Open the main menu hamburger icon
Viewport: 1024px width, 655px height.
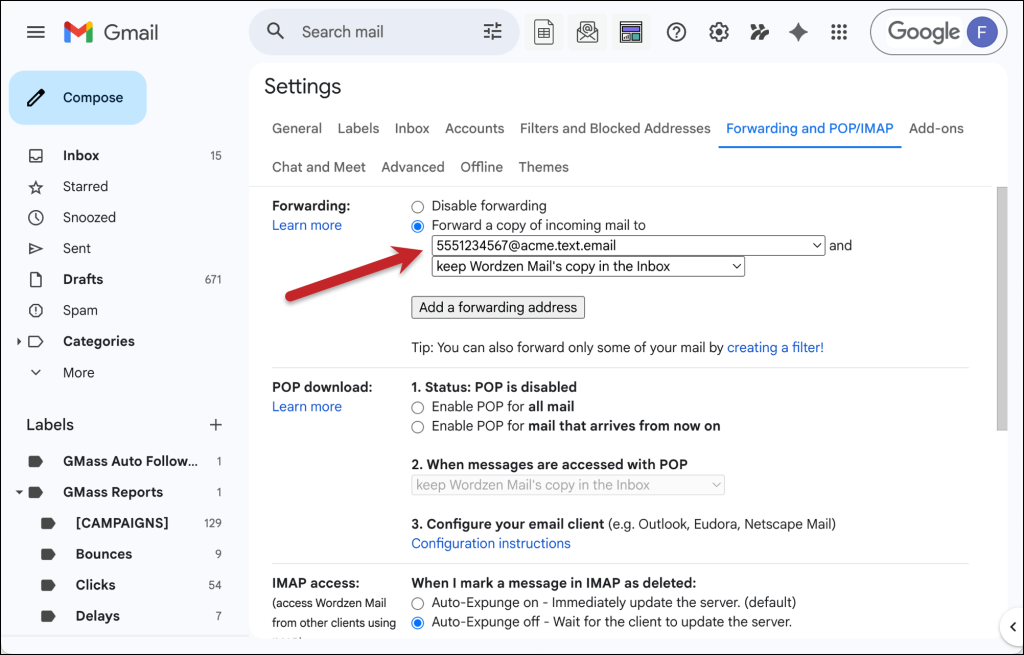[x=36, y=32]
